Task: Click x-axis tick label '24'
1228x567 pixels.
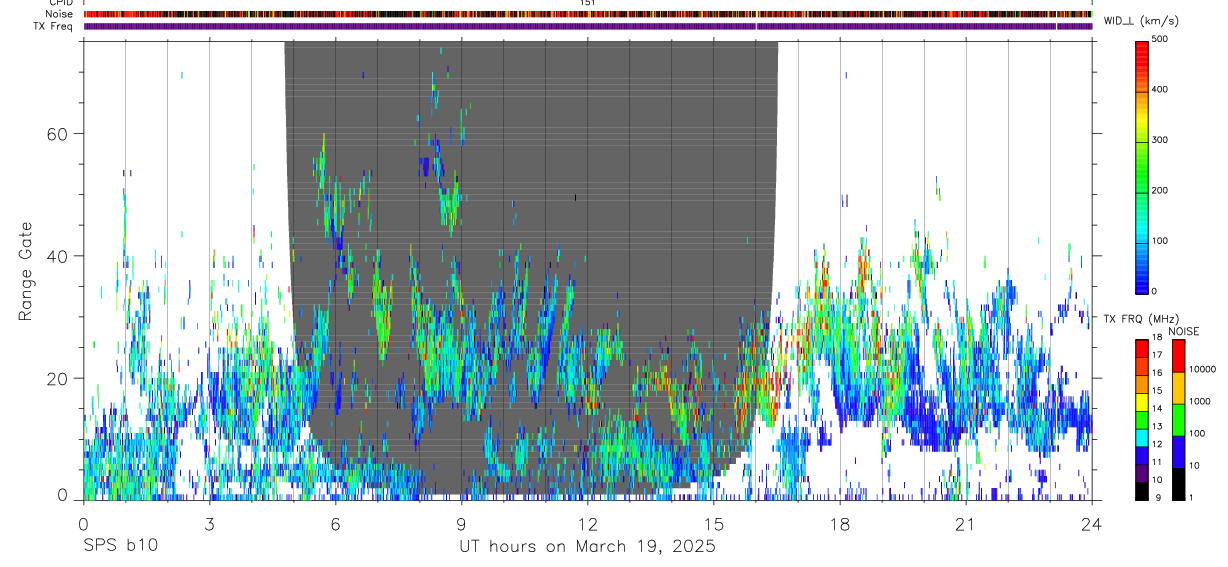Action: click(1092, 524)
